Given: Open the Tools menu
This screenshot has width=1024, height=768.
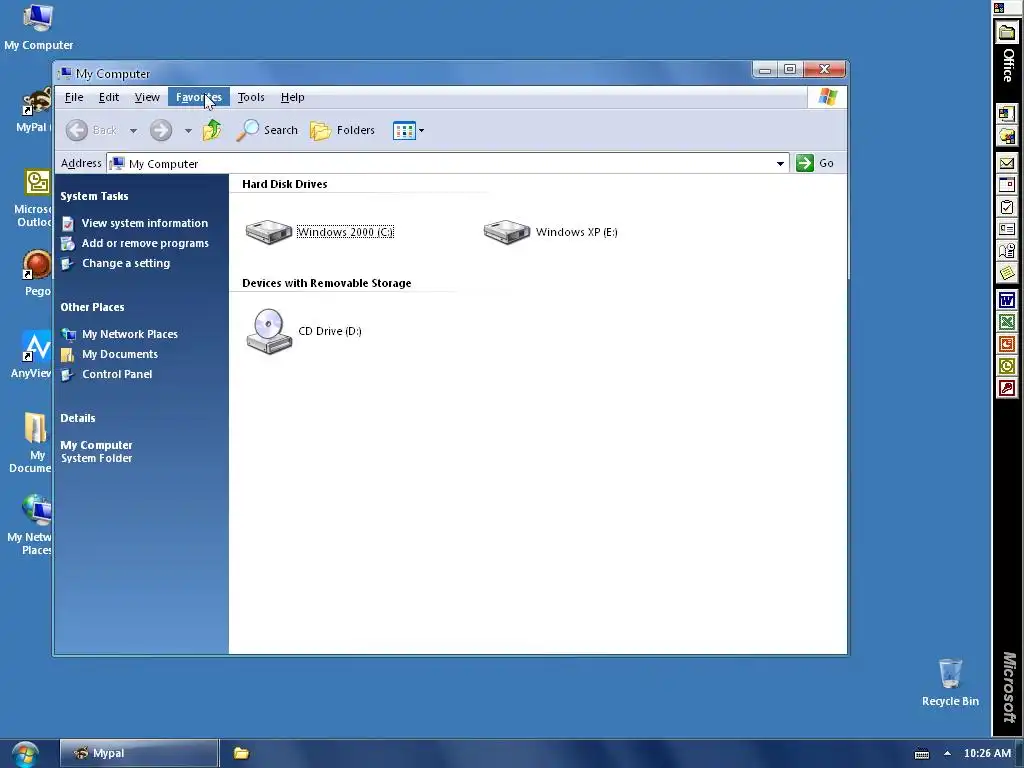Looking at the screenshot, I should coord(251,97).
